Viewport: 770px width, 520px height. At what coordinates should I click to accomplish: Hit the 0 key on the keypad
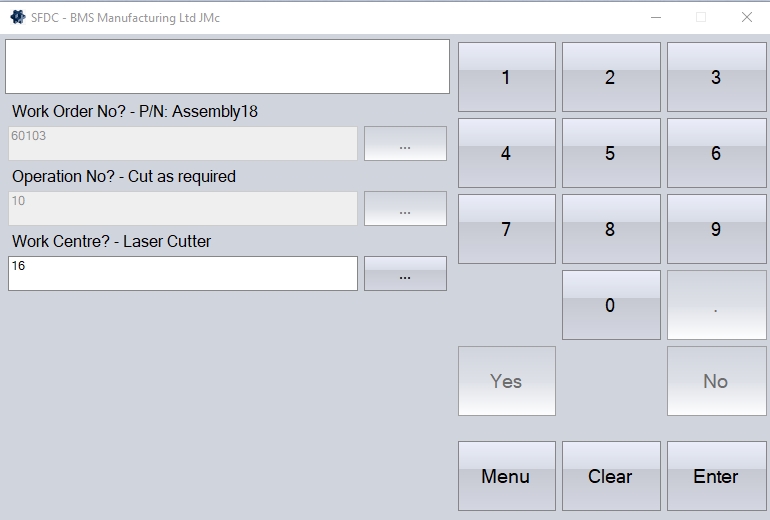(610, 305)
